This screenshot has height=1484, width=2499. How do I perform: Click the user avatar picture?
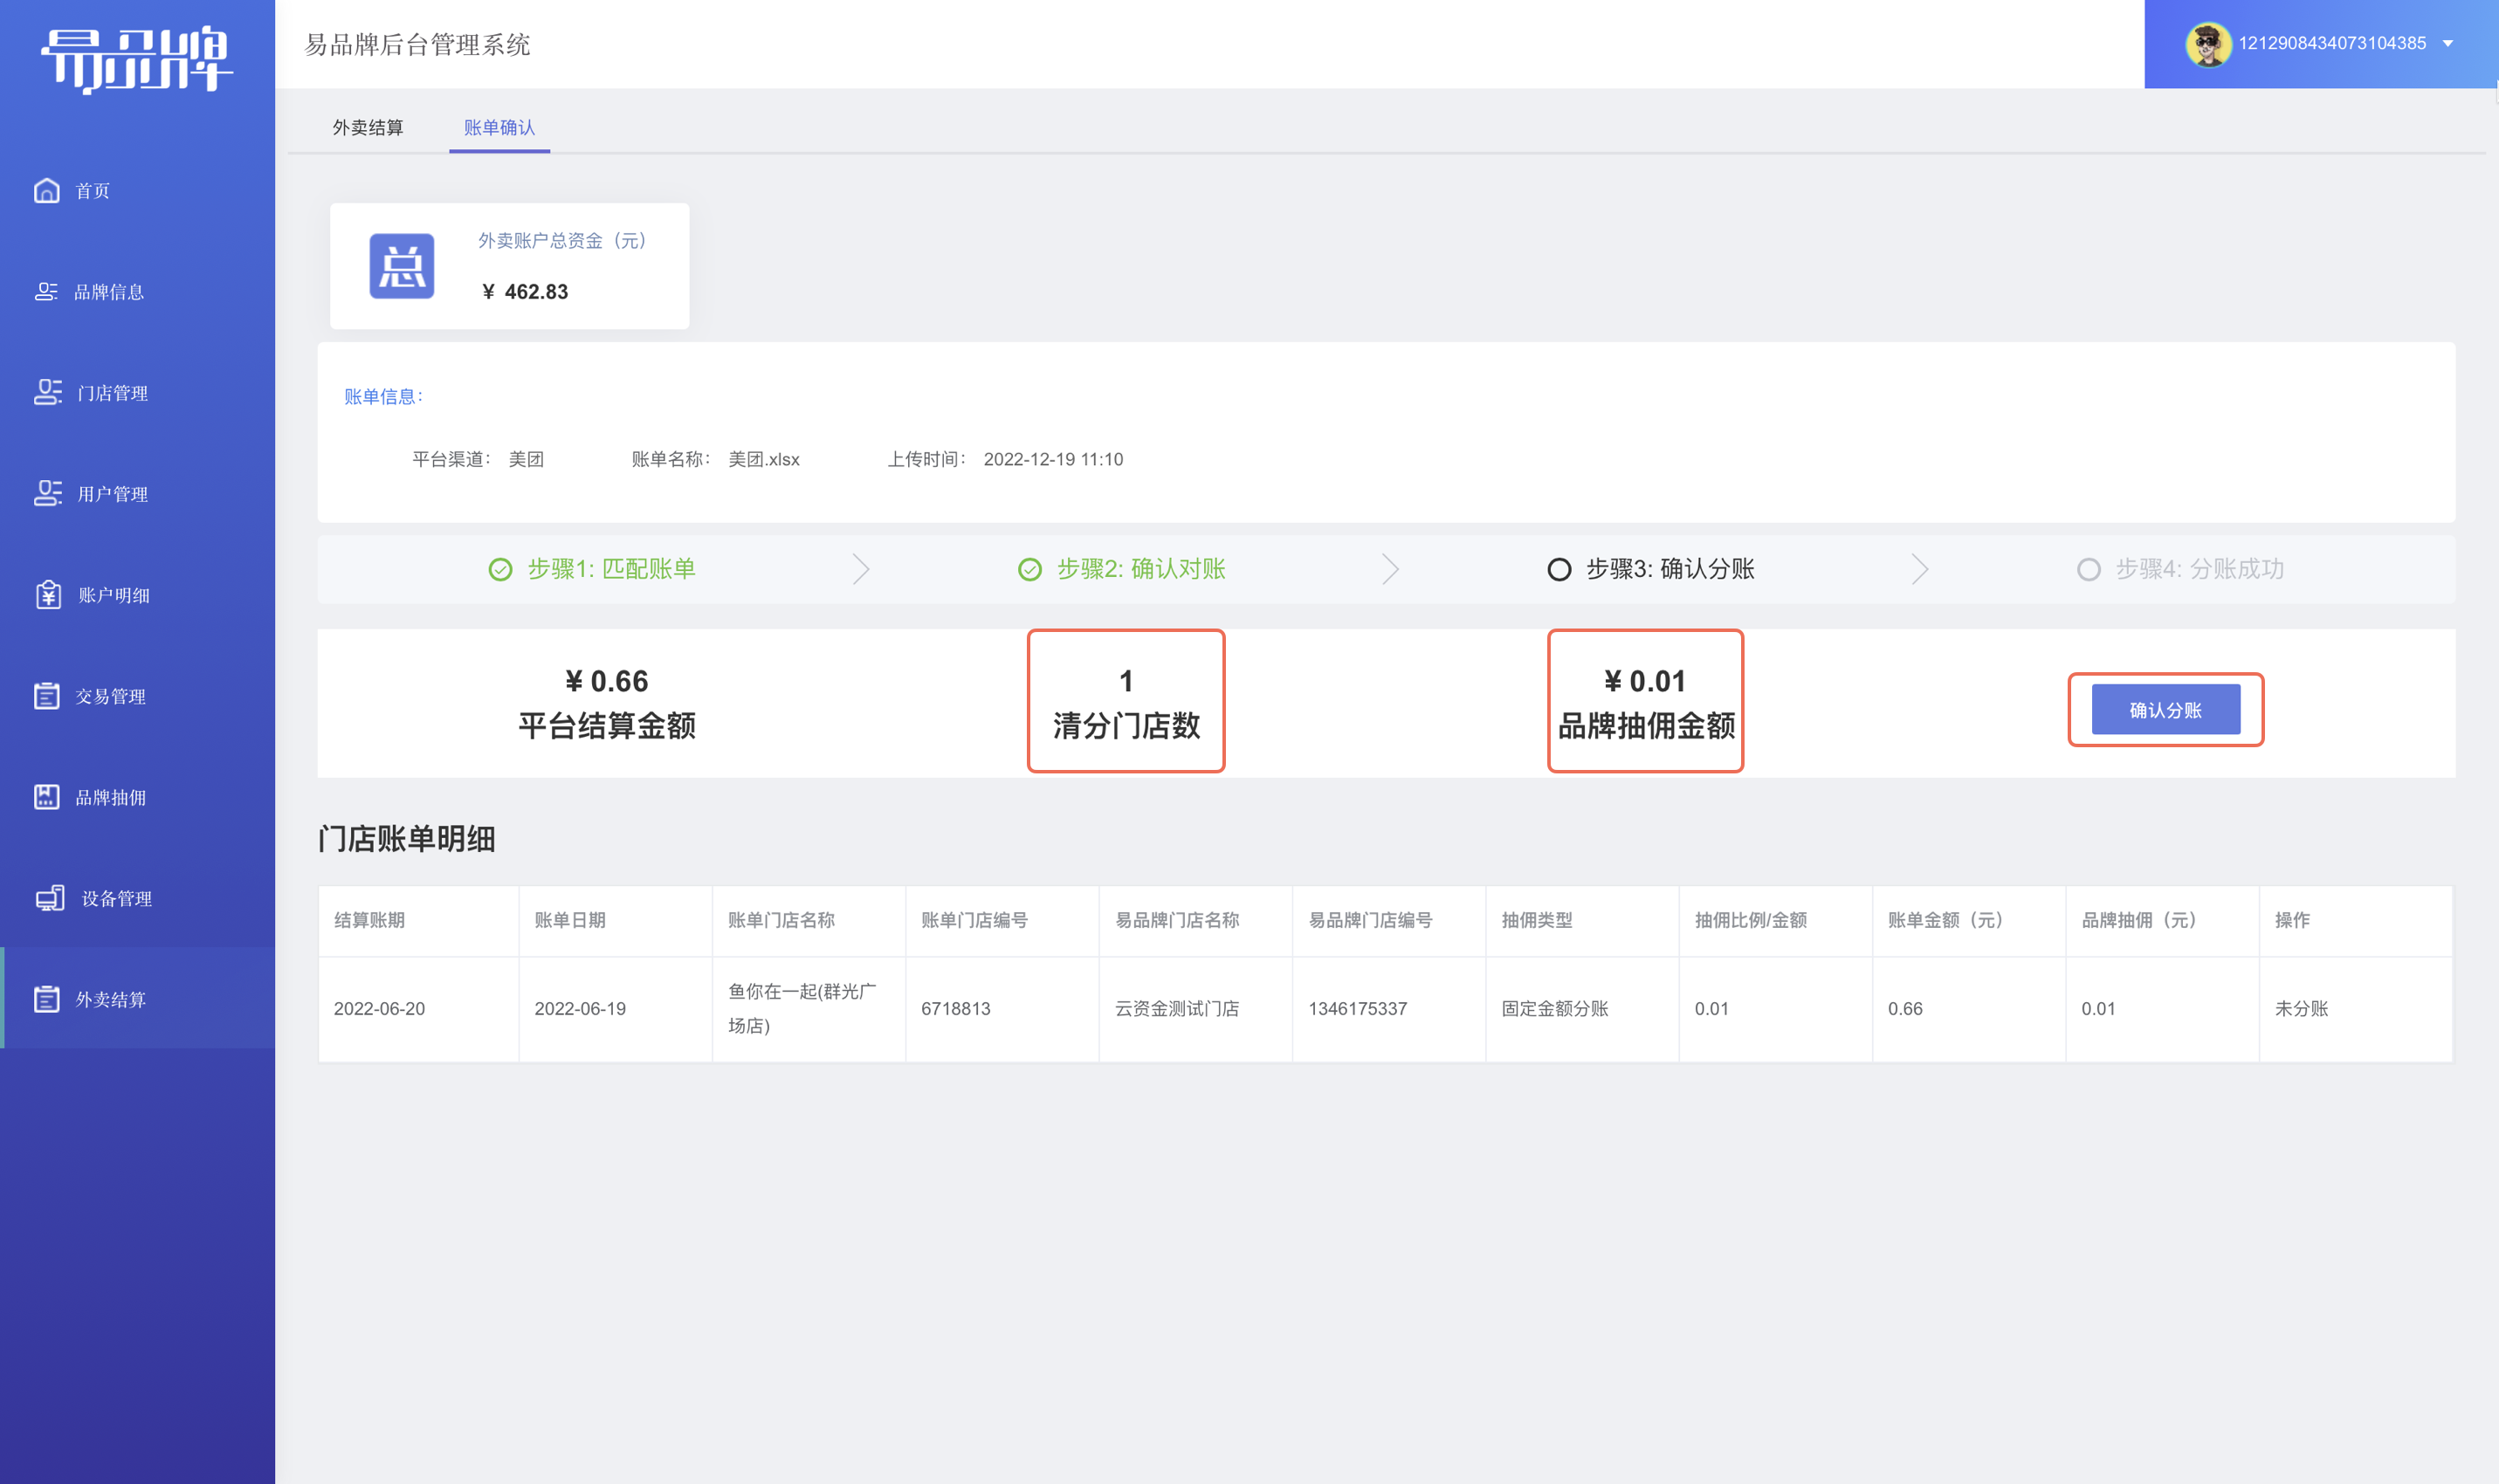2208,44
